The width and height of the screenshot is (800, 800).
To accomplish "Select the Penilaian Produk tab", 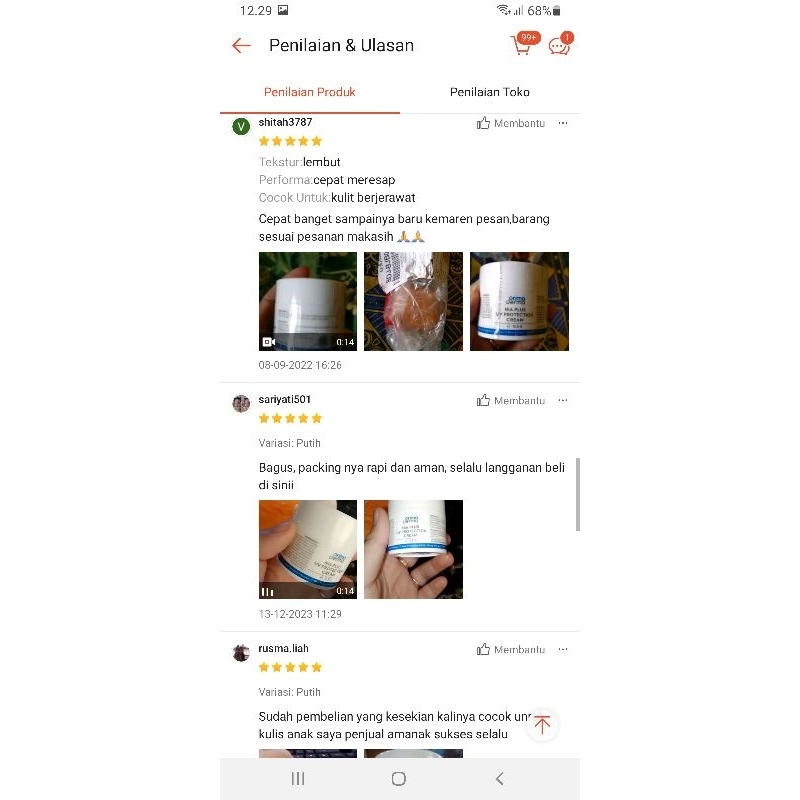I will 310,92.
